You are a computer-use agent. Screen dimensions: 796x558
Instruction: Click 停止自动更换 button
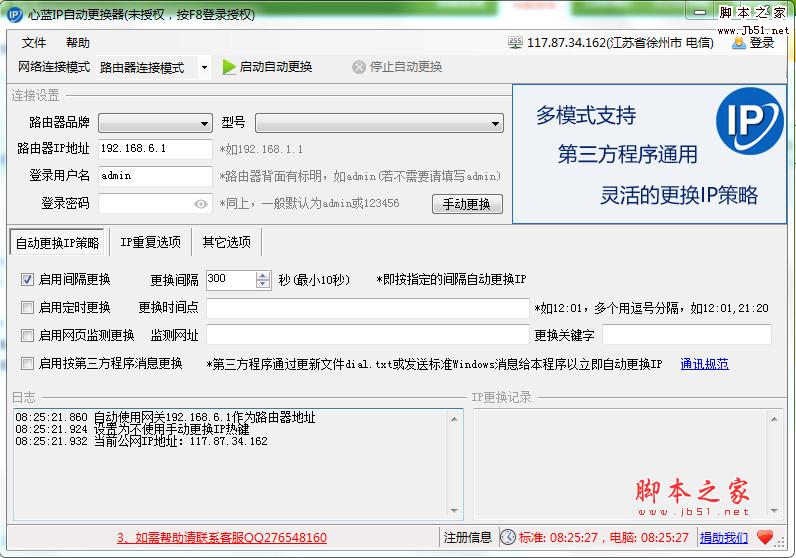point(397,67)
